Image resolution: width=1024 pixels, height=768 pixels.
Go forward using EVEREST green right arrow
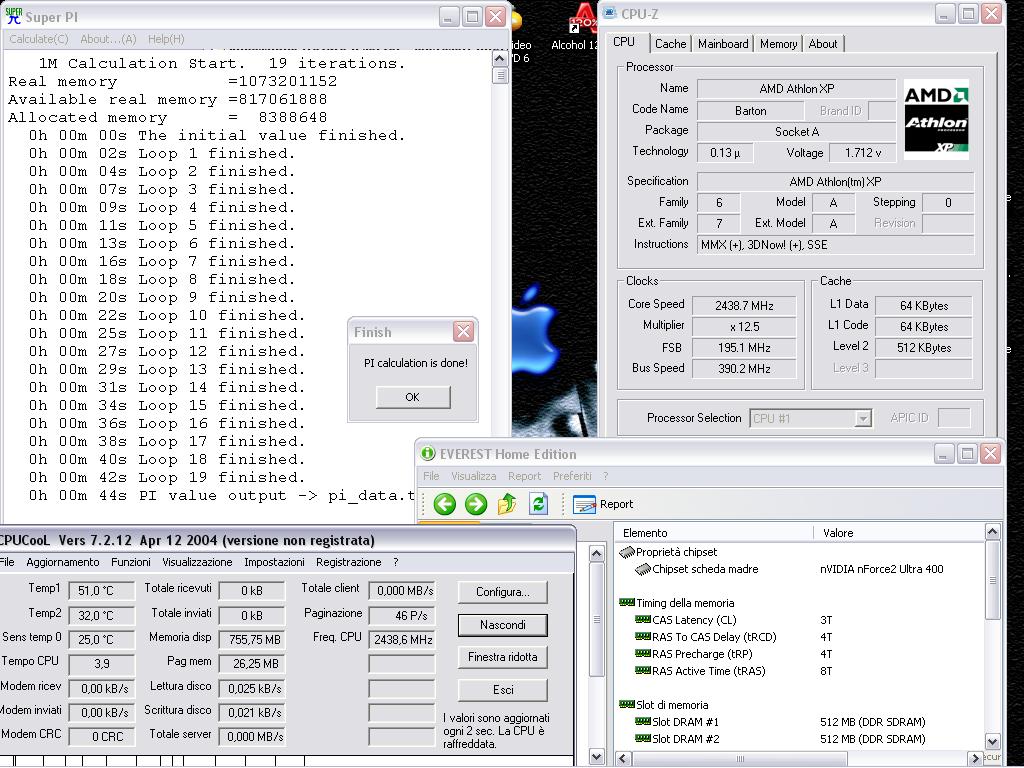tap(476, 504)
